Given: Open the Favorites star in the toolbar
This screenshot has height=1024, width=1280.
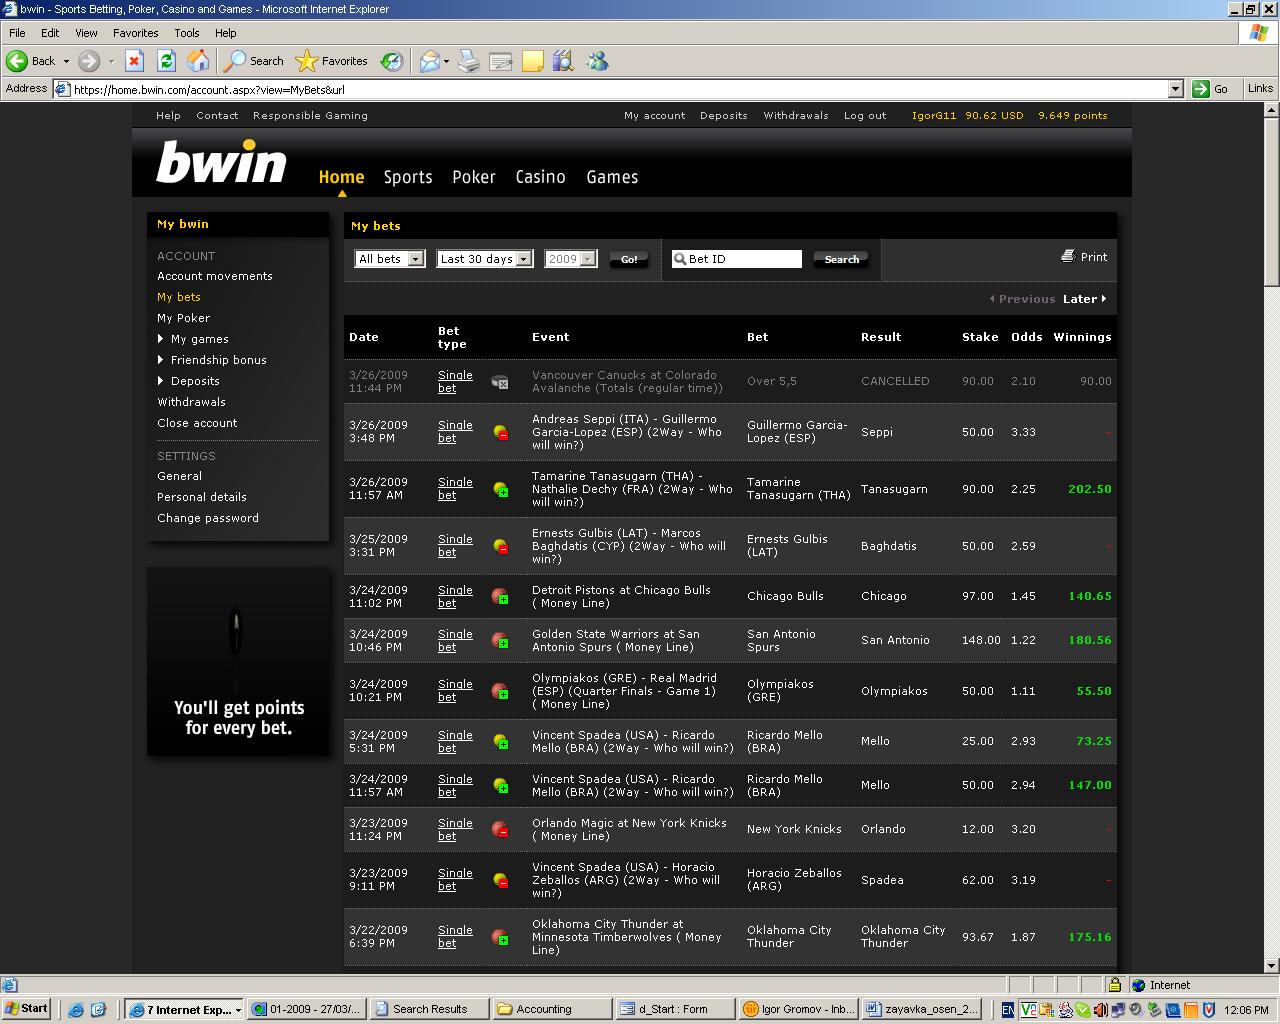Looking at the screenshot, I should pos(332,61).
